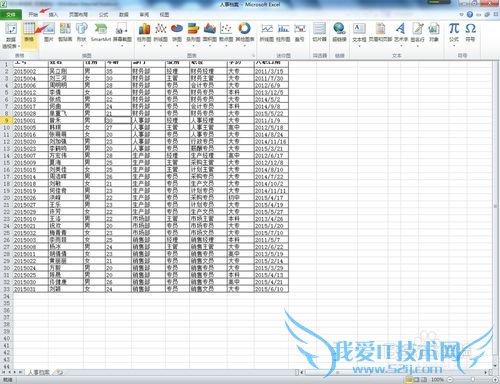Switch to the Review (审阅) tab

tap(144, 15)
